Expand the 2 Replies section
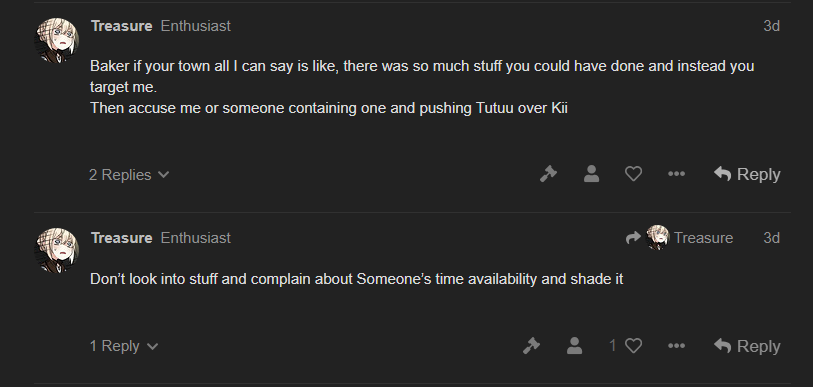Screen dimensions: 813x387 [129, 175]
